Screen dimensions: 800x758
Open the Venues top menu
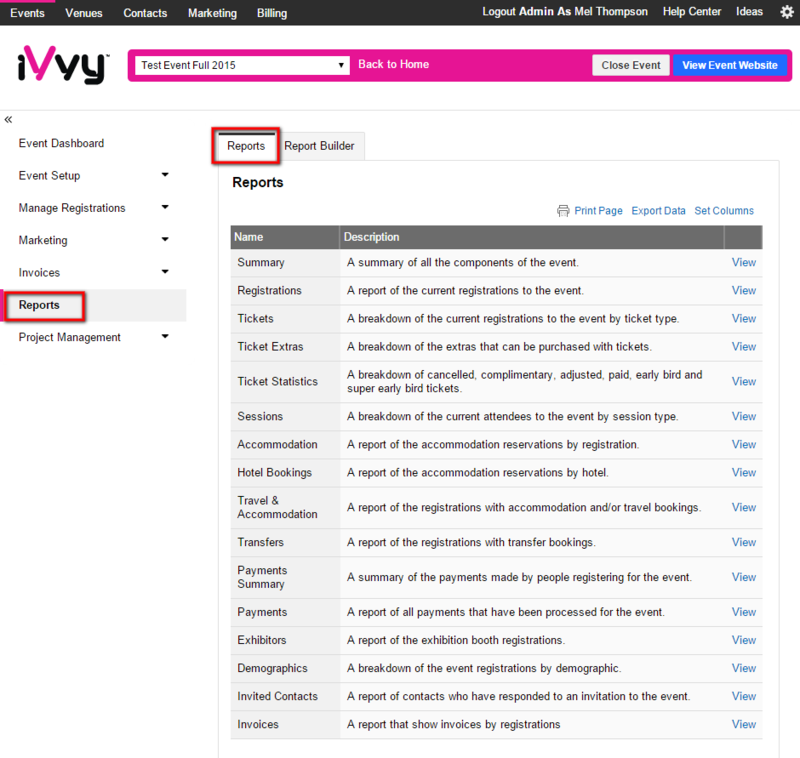click(x=84, y=13)
